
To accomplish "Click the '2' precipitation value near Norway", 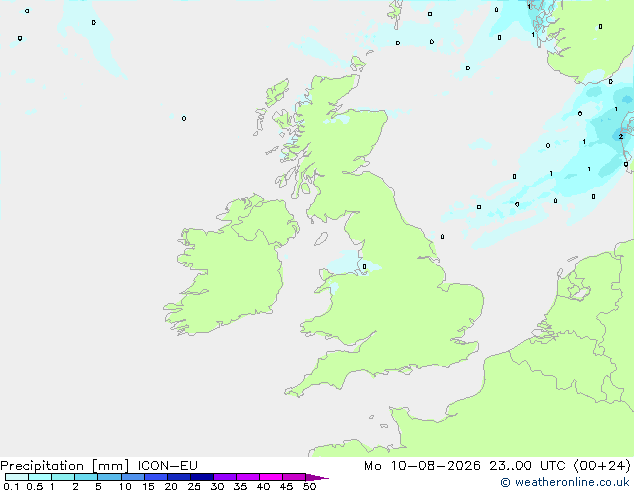I will point(621,137).
